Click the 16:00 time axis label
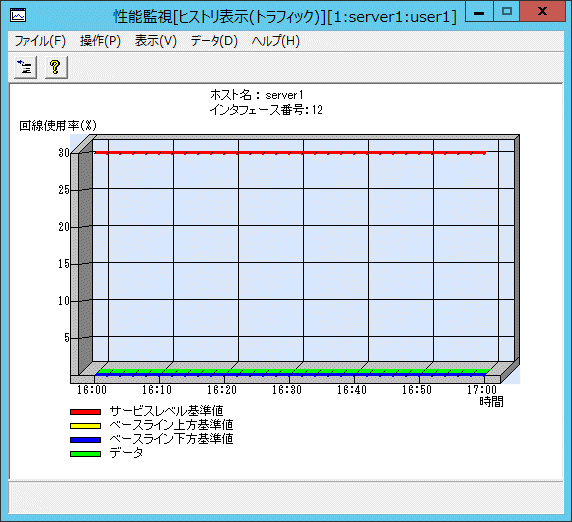 point(92,390)
